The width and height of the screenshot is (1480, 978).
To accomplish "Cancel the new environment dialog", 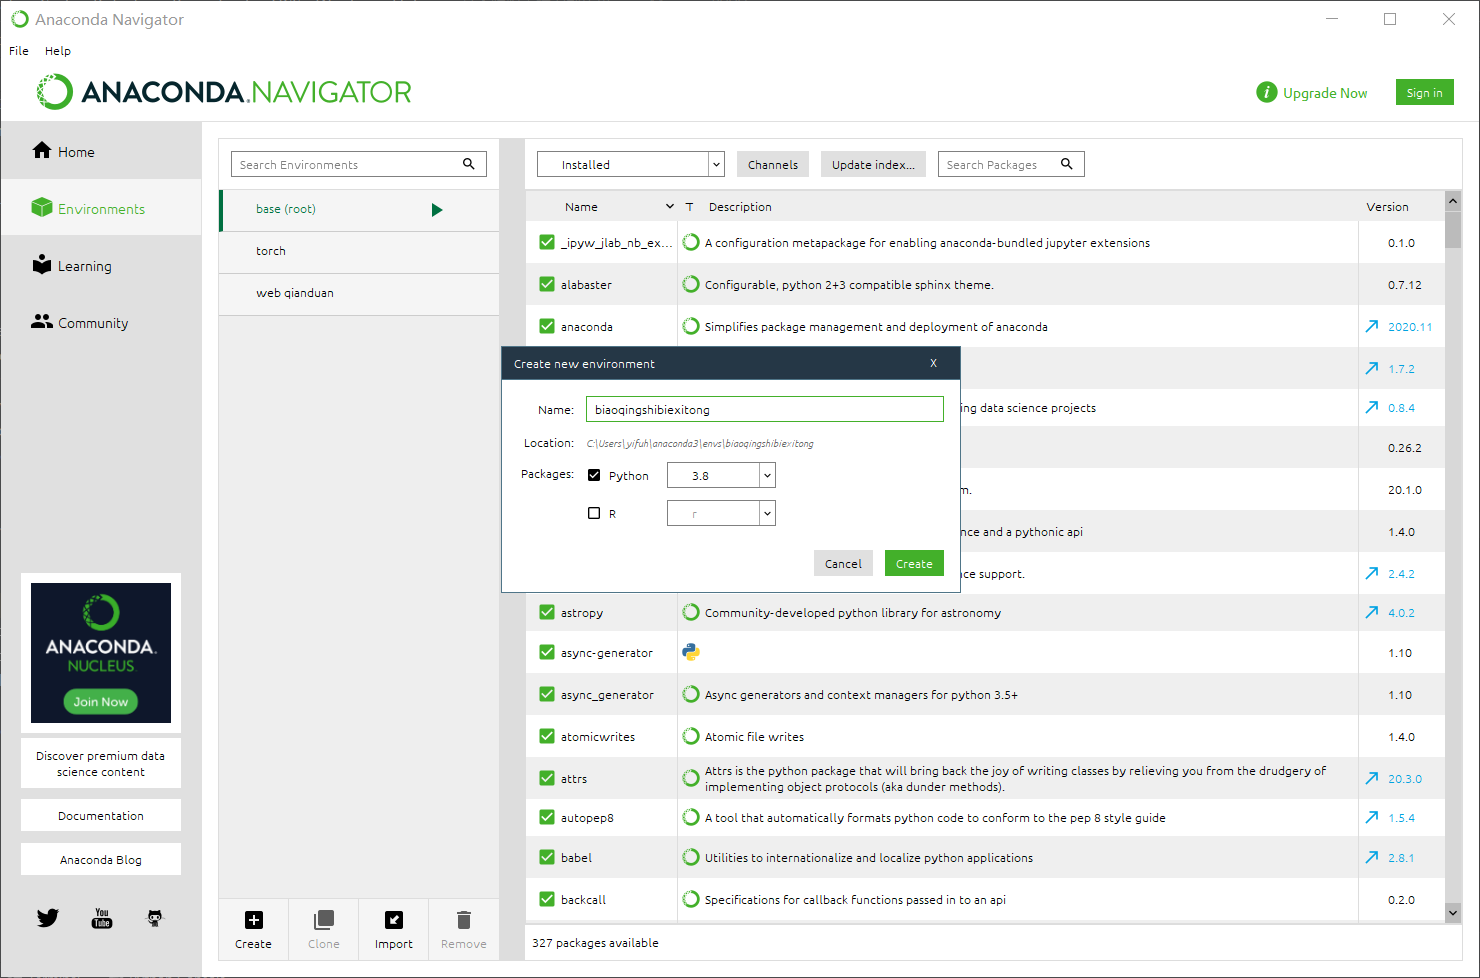I will tap(843, 563).
